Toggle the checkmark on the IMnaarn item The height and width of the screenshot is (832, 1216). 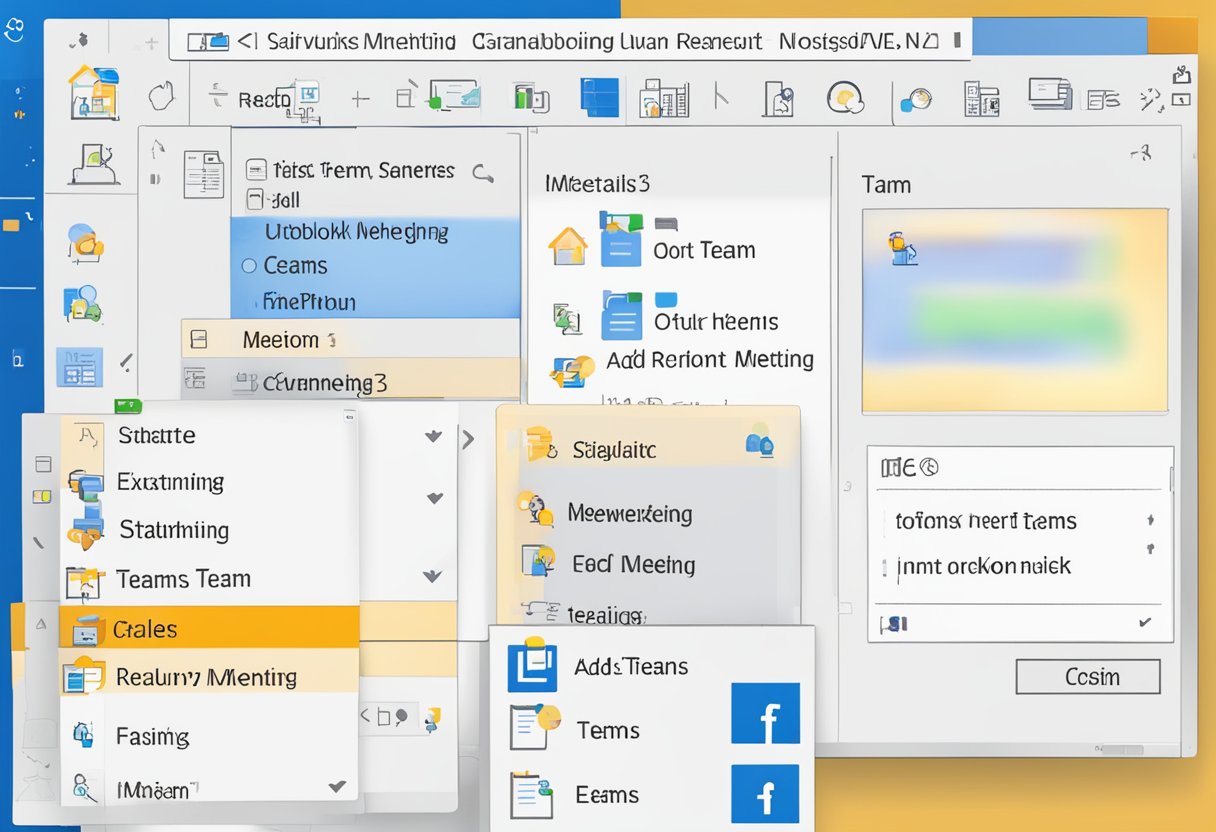(338, 788)
